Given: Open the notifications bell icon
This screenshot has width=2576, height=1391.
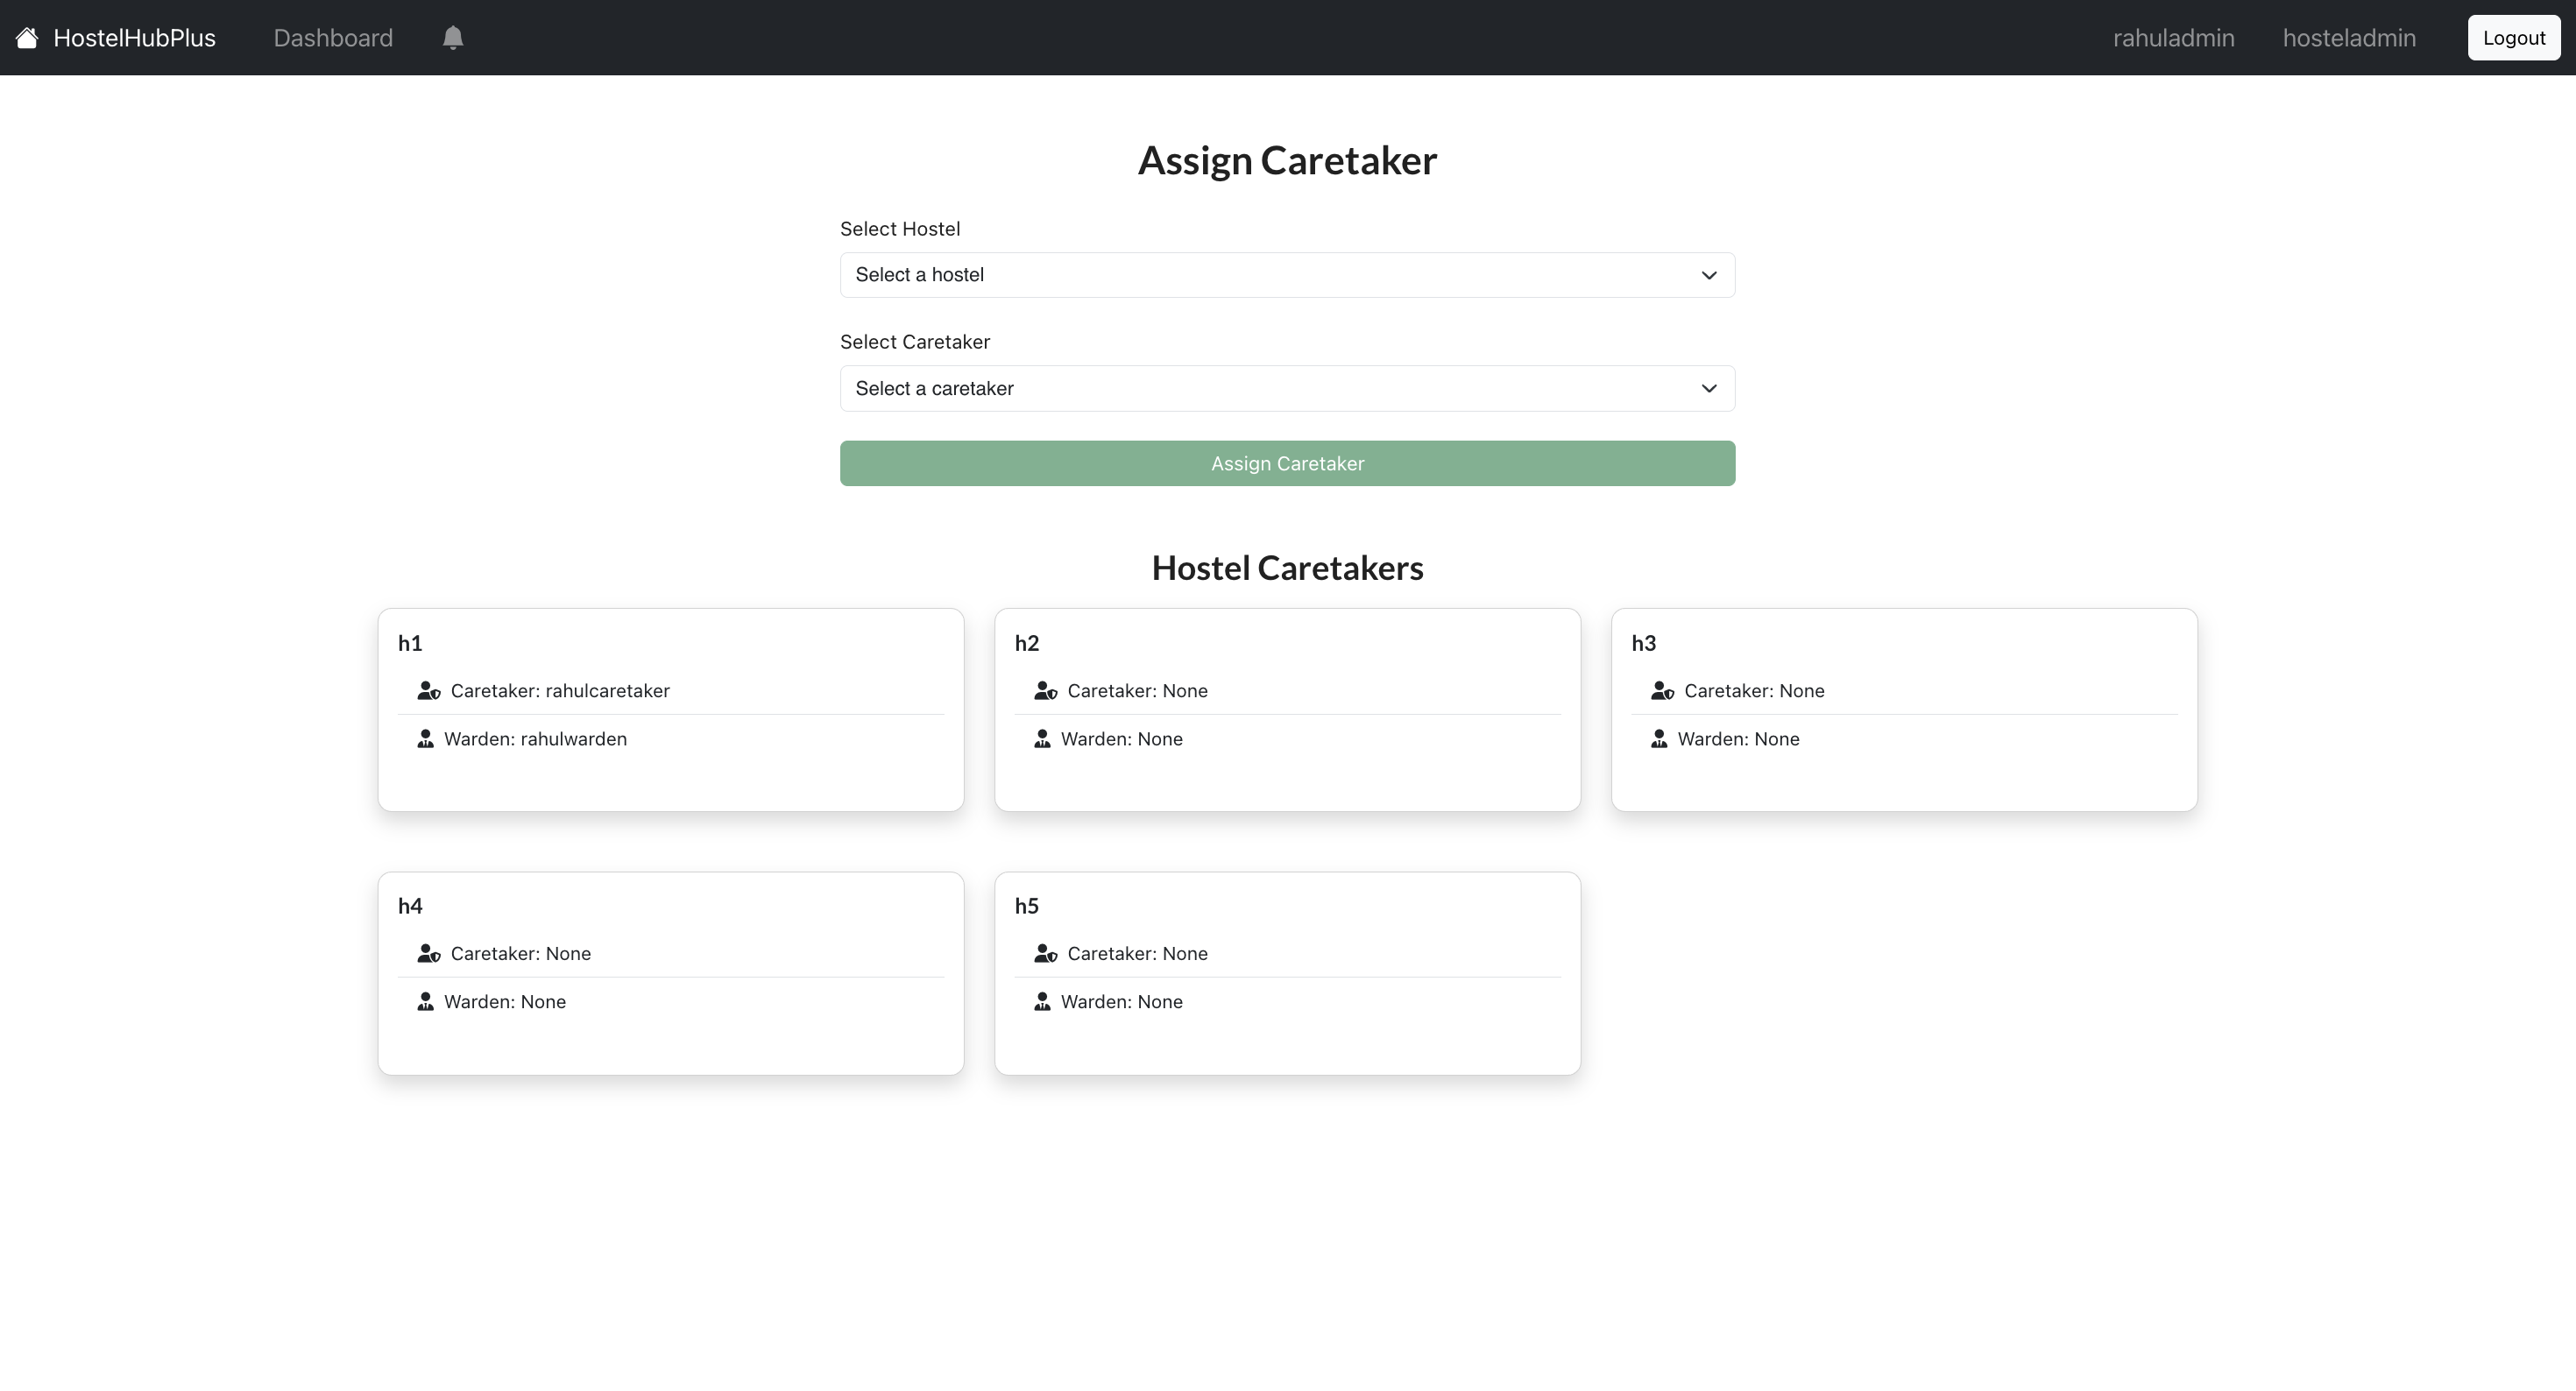Looking at the screenshot, I should point(453,38).
